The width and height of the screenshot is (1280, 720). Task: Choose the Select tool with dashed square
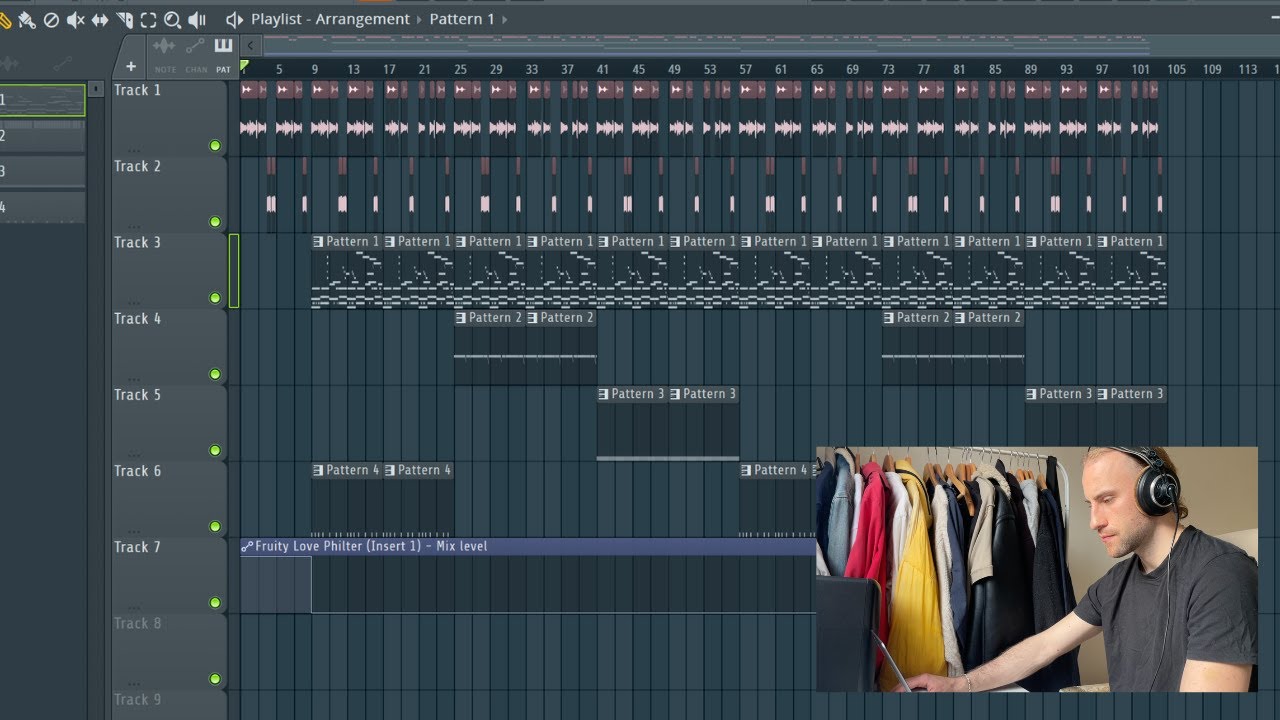pyautogui.click(x=148, y=20)
